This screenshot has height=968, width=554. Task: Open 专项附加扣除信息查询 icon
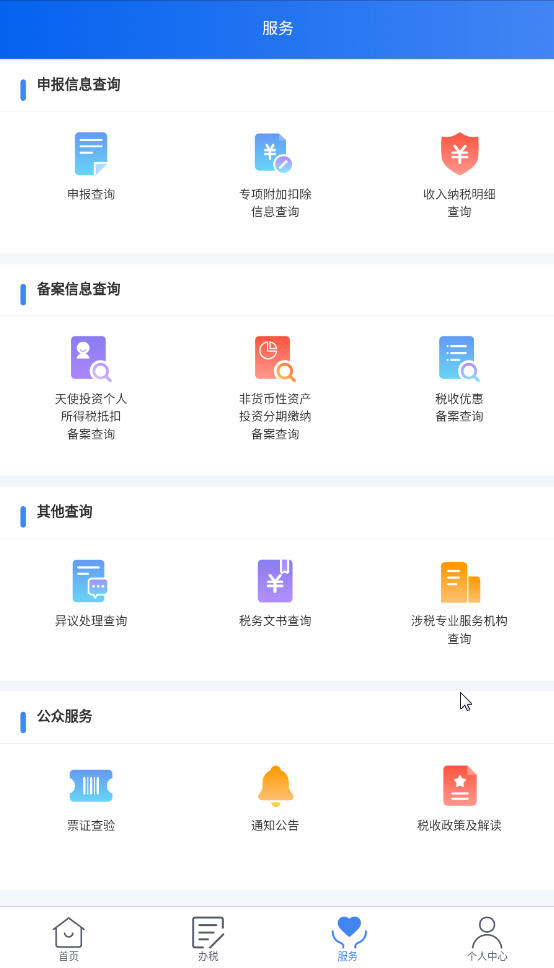coord(274,153)
